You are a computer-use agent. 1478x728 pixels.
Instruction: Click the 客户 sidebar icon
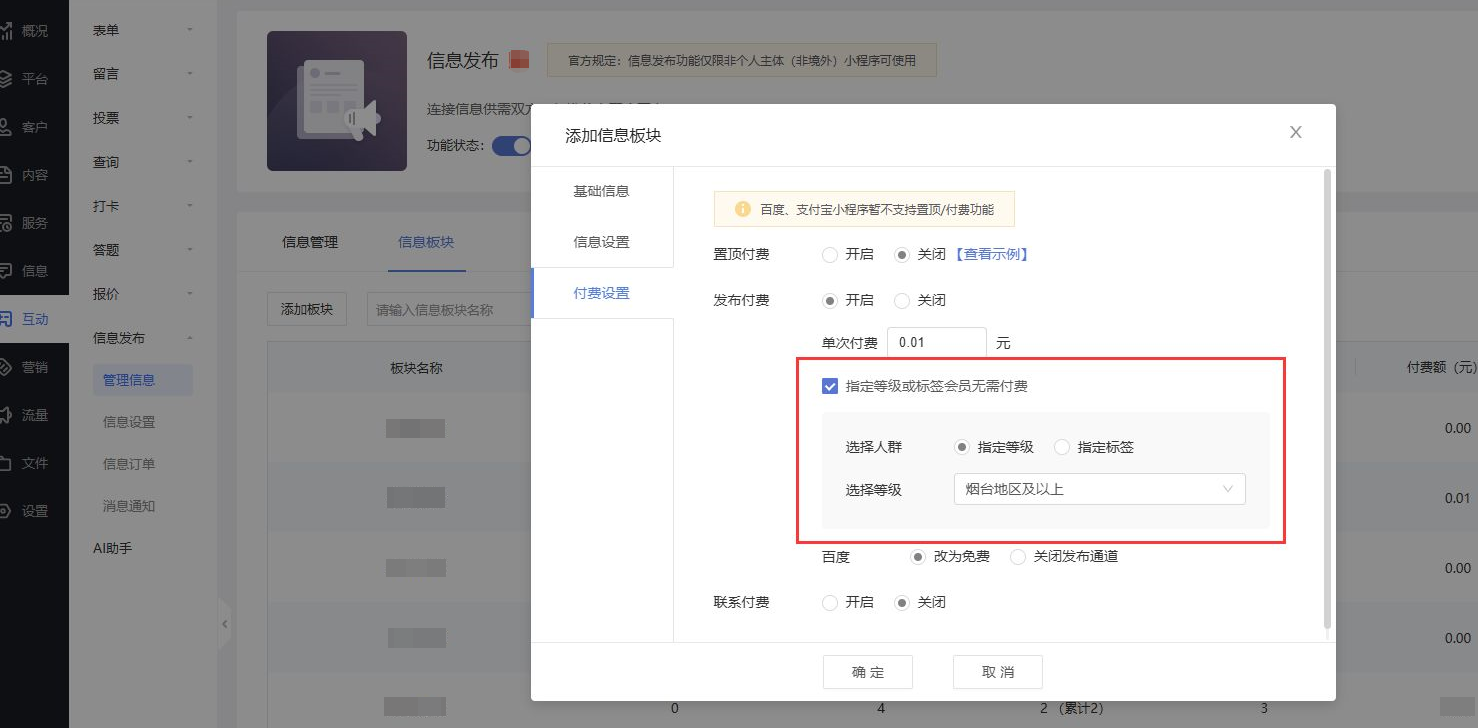[x=6, y=127]
